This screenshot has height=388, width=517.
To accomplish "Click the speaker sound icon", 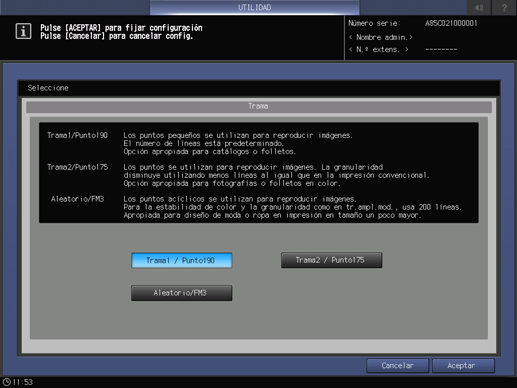I will [x=479, y=7].
